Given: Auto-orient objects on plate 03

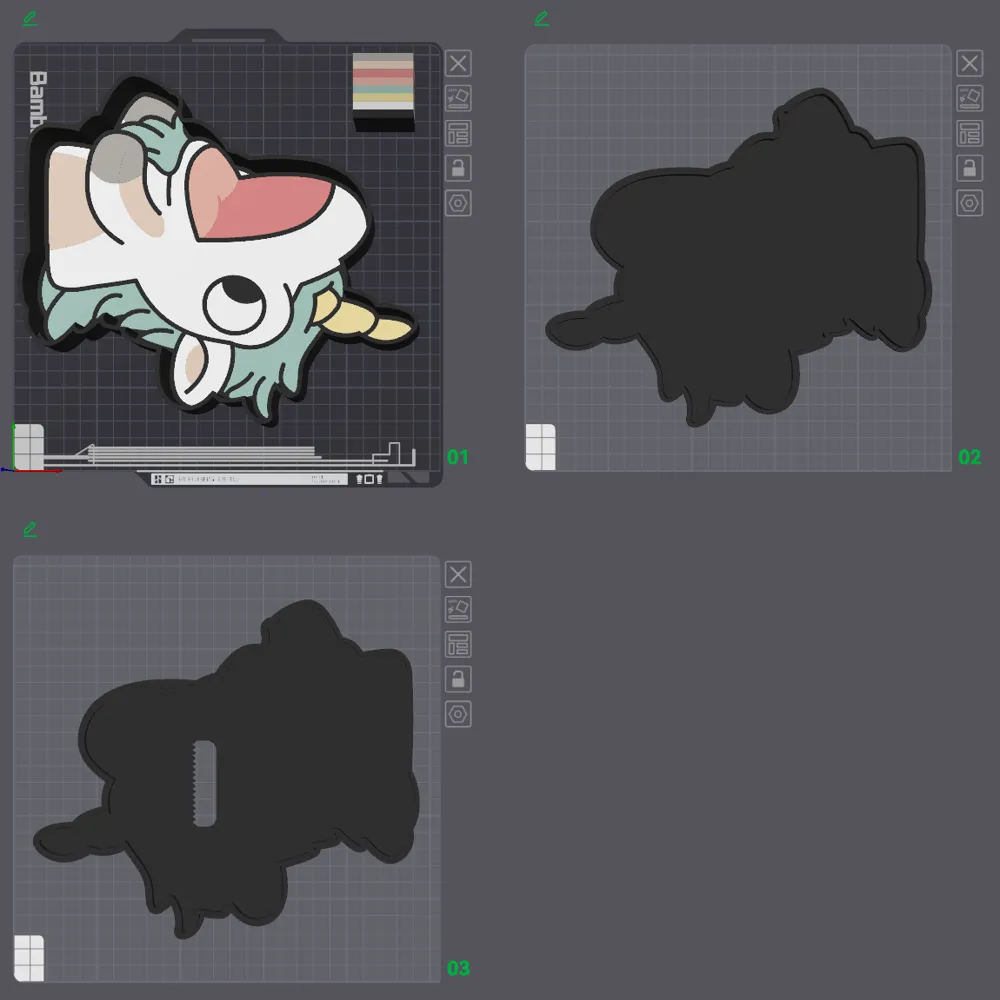Looking at the screenshot, I should click(458, 610).
